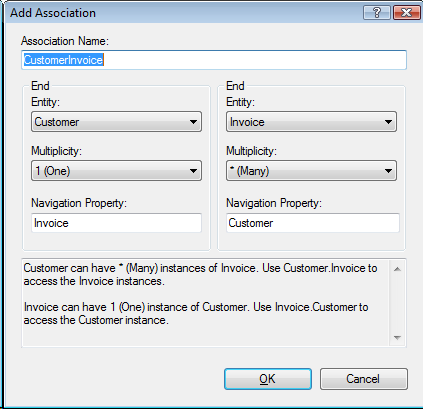Click the Association Name label

65,41
